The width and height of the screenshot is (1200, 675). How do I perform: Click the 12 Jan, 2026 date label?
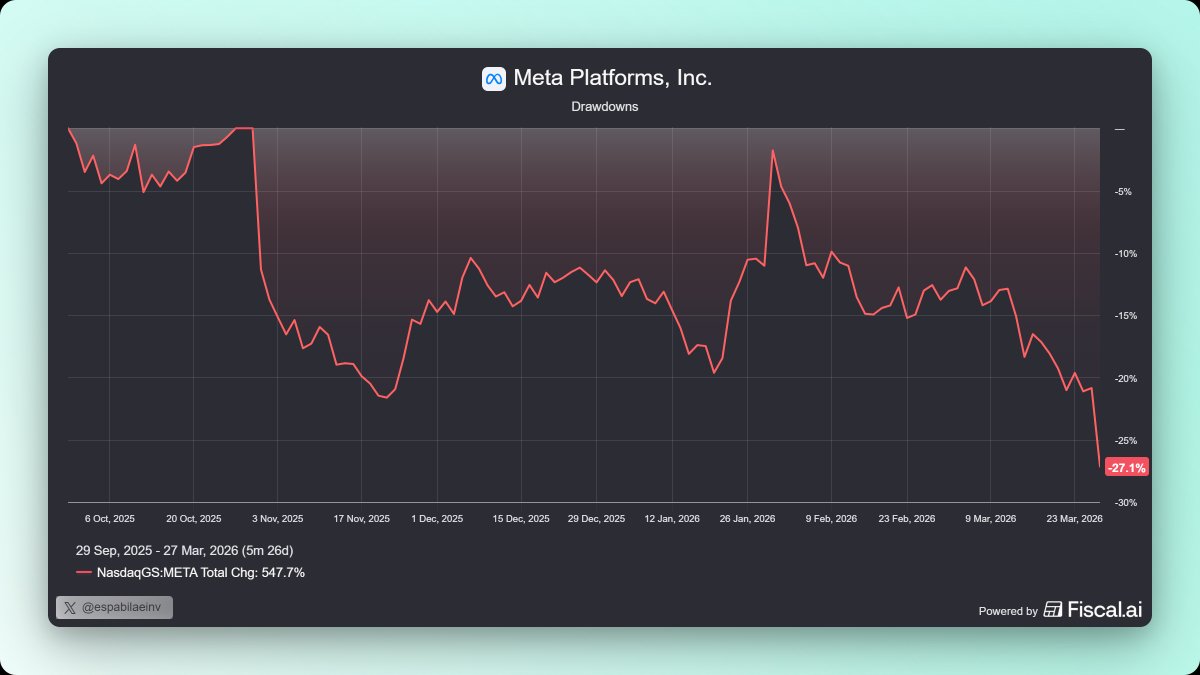(673, 519)
